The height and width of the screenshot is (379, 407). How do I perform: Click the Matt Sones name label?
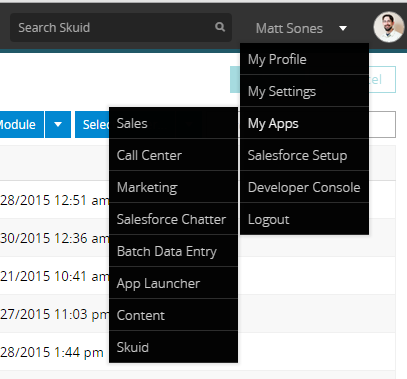(289, 28)
